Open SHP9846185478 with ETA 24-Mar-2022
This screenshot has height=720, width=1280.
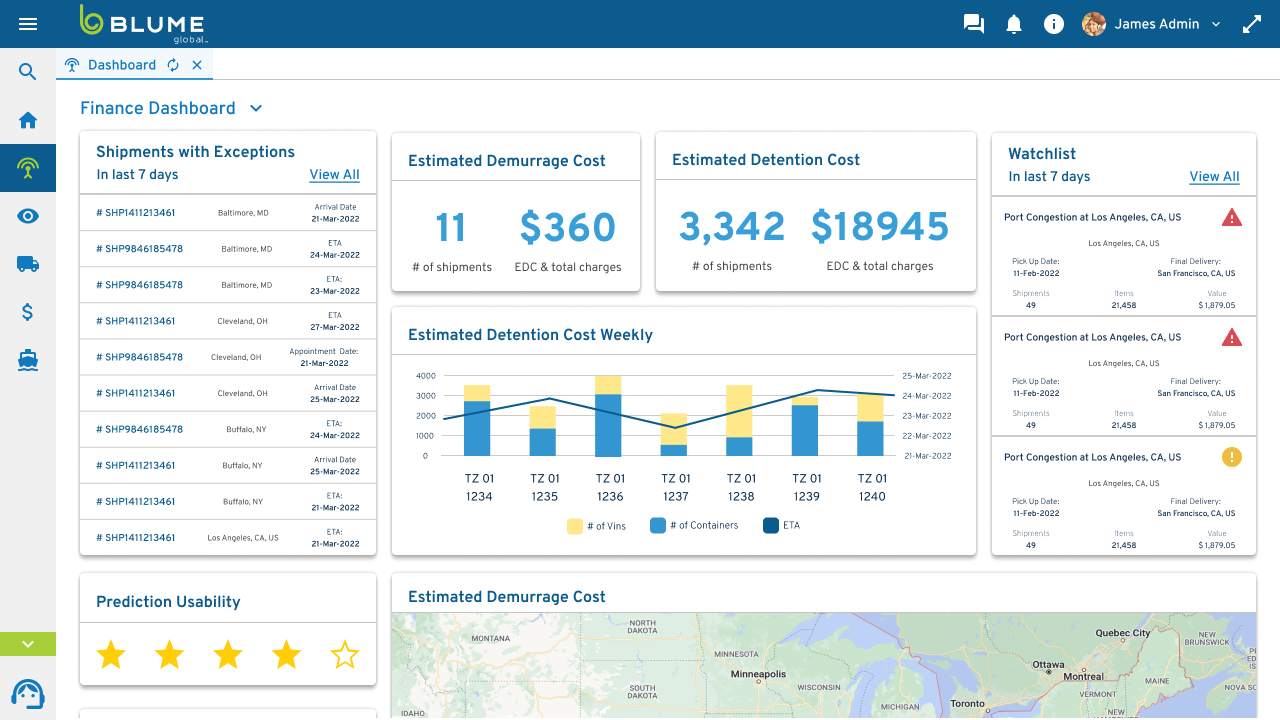[x=228, y=249]
